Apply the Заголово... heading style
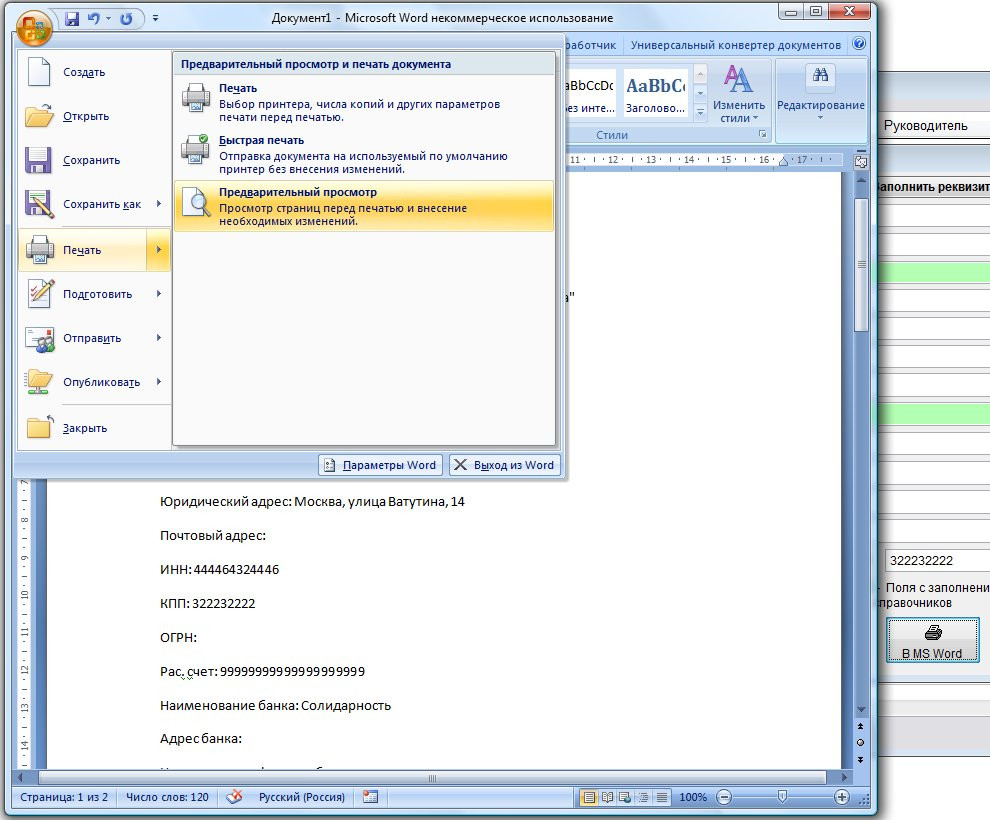The height and width of the screenshot is (820, 990). [x=655, y=92]
